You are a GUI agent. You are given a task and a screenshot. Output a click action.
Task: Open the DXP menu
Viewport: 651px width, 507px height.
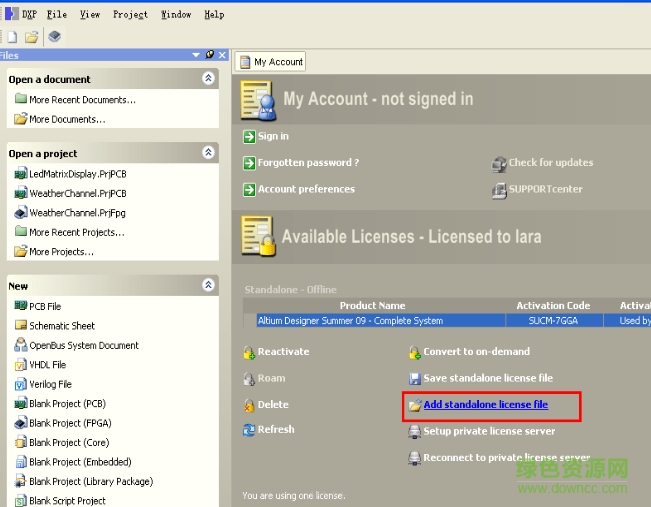(x=28, y=14)
